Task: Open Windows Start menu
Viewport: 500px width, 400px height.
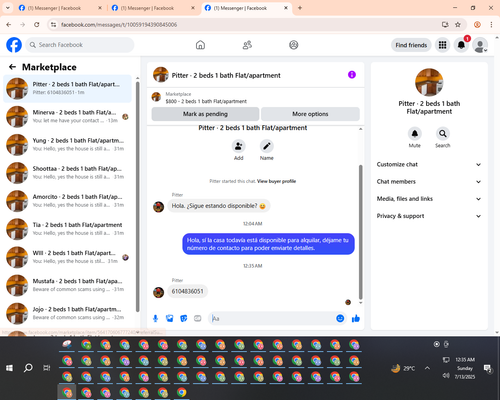Action: (x=9, y=368)
